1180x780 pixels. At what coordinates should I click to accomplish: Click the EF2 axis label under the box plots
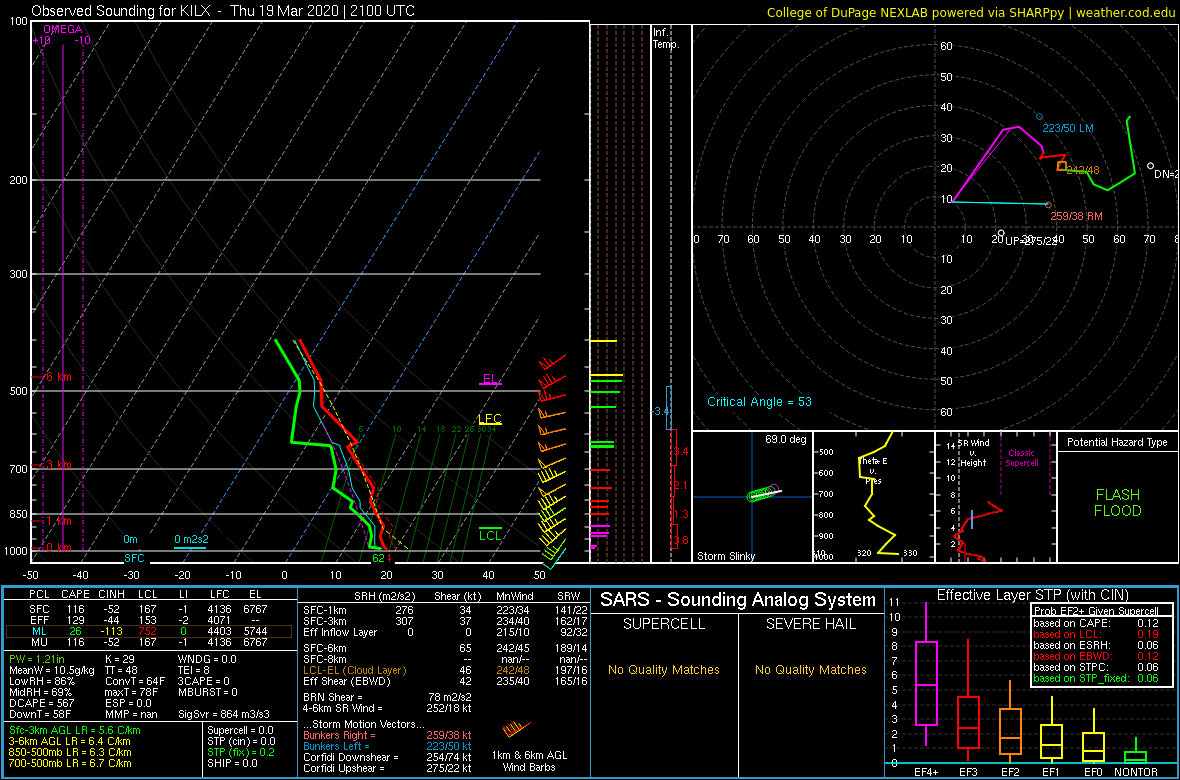1010,772
